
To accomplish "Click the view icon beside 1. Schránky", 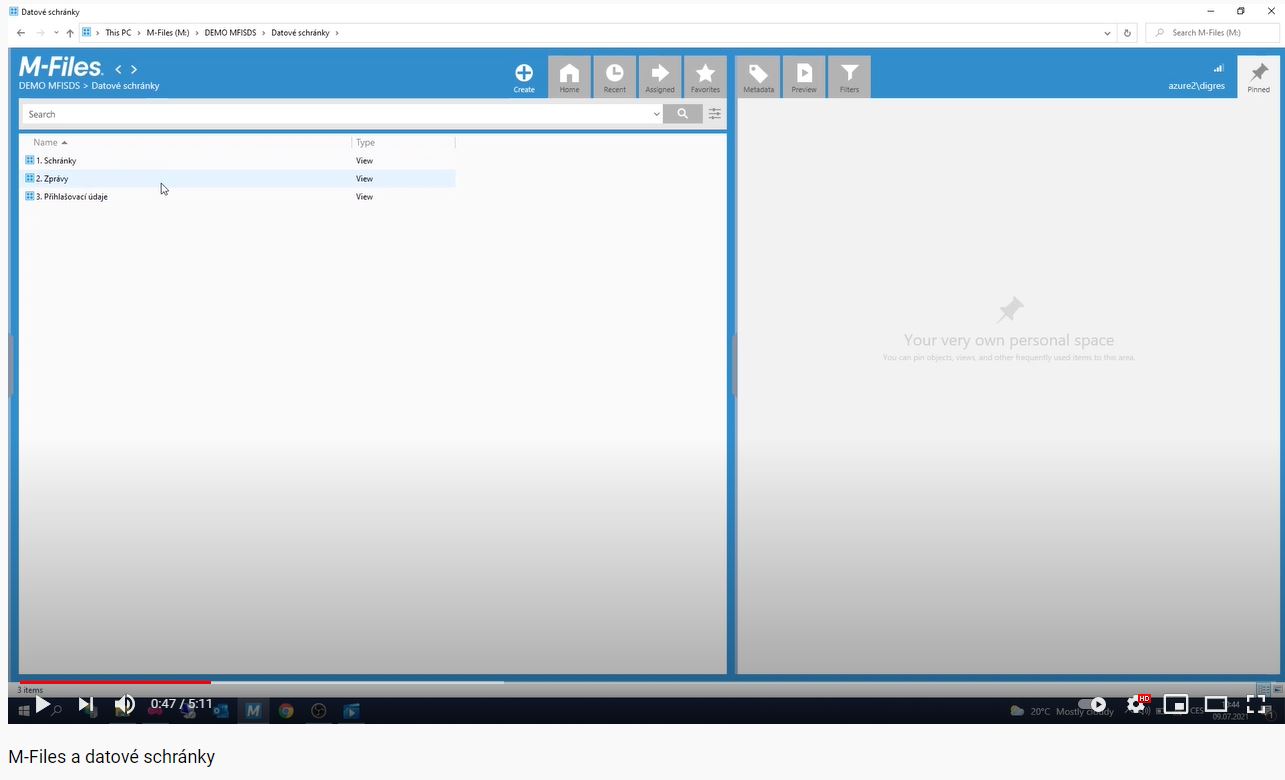I will point(30,160).
